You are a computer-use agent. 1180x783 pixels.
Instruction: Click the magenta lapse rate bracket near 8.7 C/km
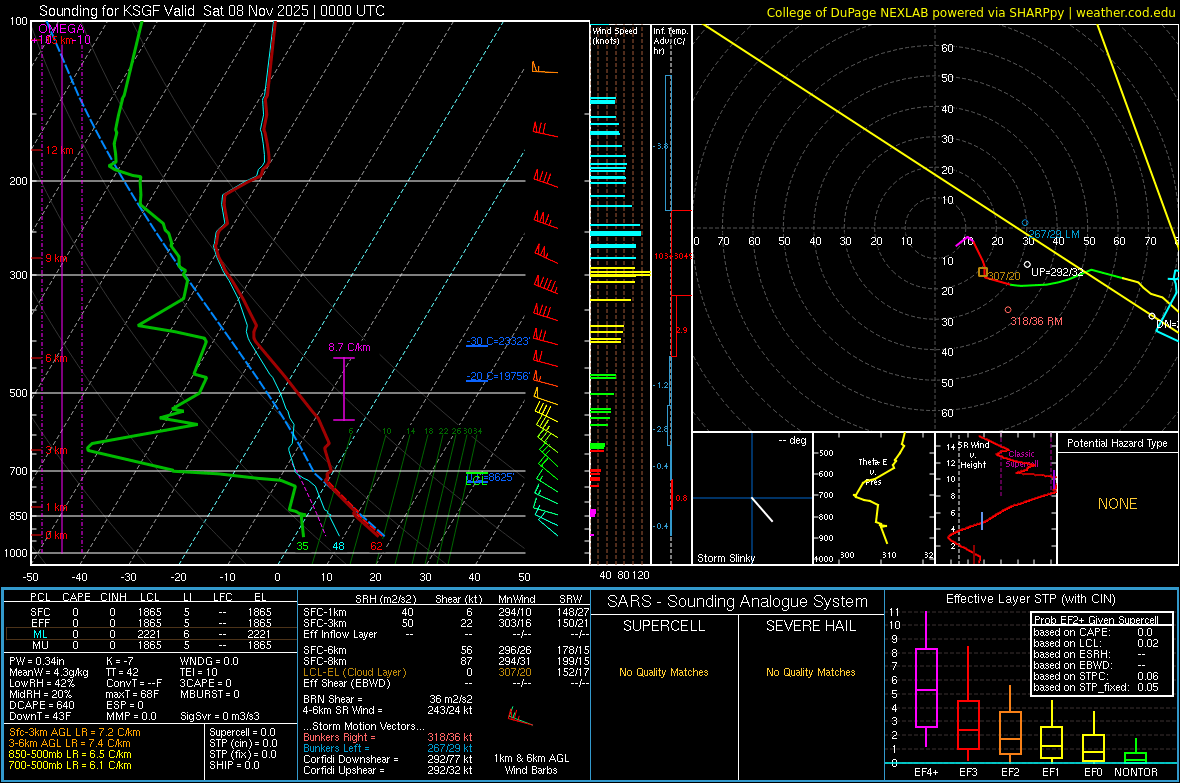click(344, 389)
